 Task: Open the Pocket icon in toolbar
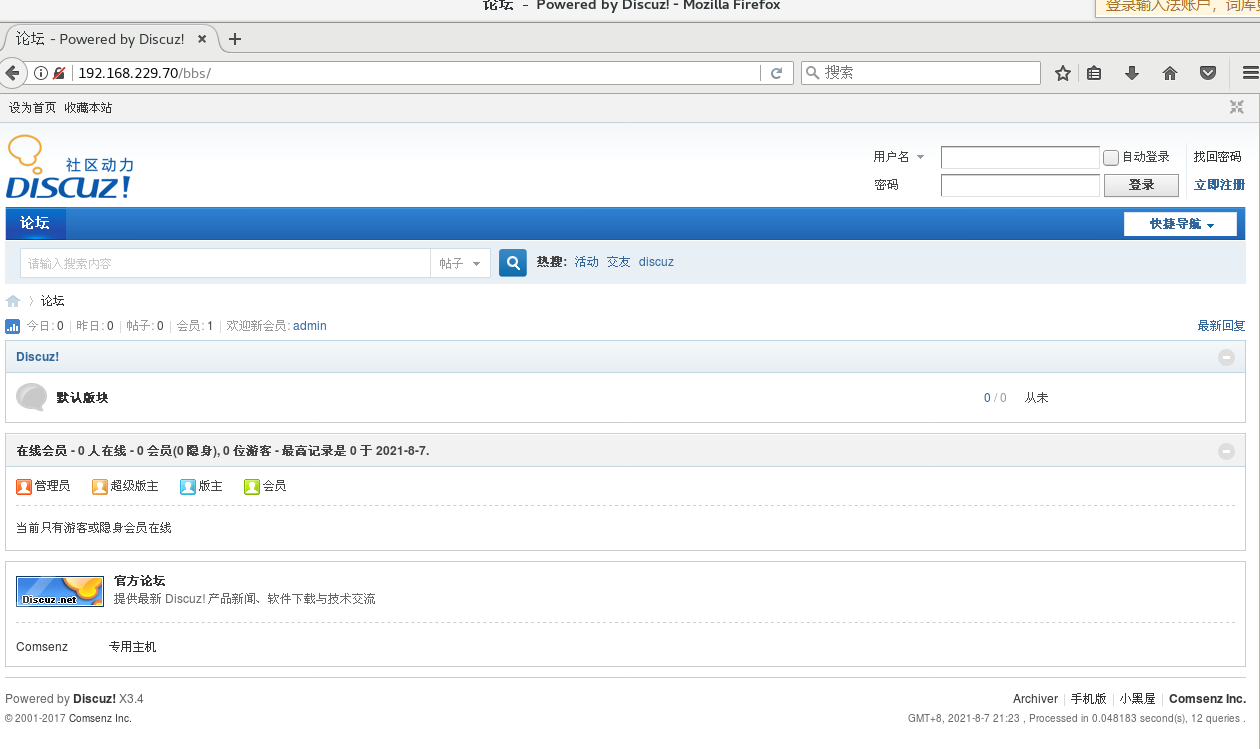(1208, 73)
